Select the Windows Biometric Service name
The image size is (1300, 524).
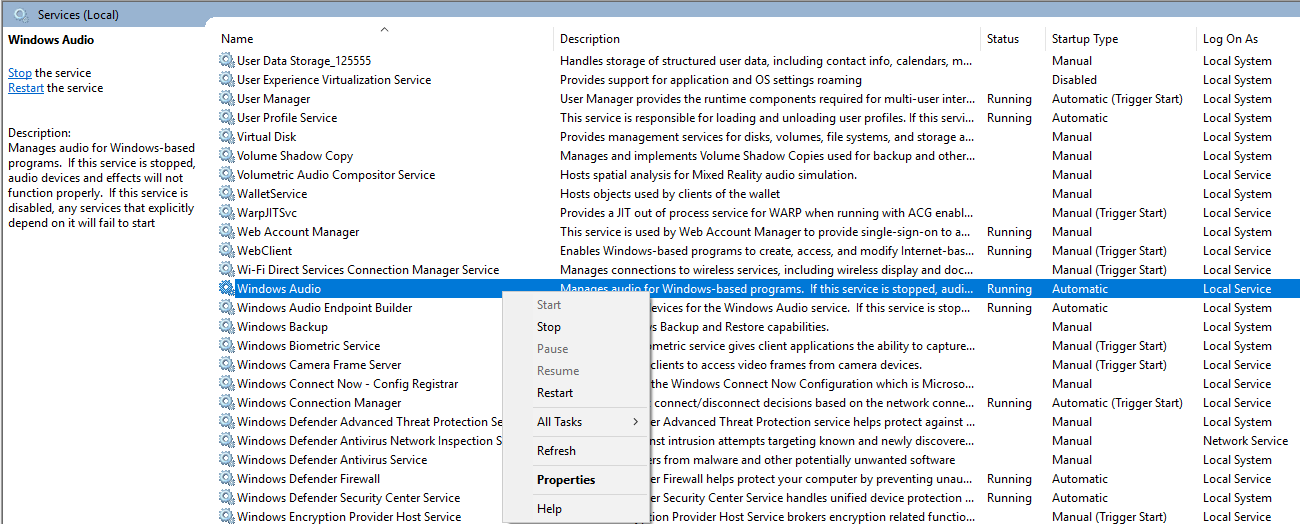[308, 346]
